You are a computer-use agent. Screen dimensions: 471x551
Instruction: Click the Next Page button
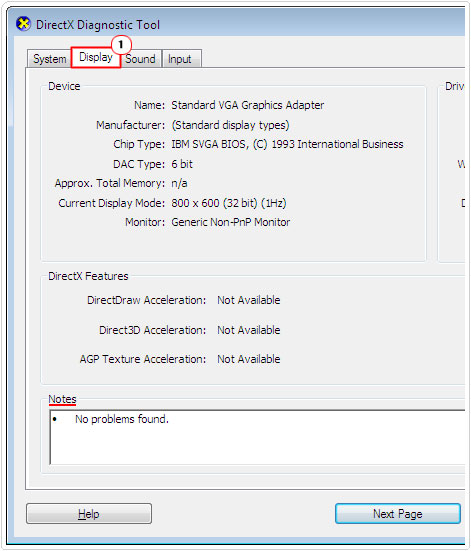tap(398, 514)
